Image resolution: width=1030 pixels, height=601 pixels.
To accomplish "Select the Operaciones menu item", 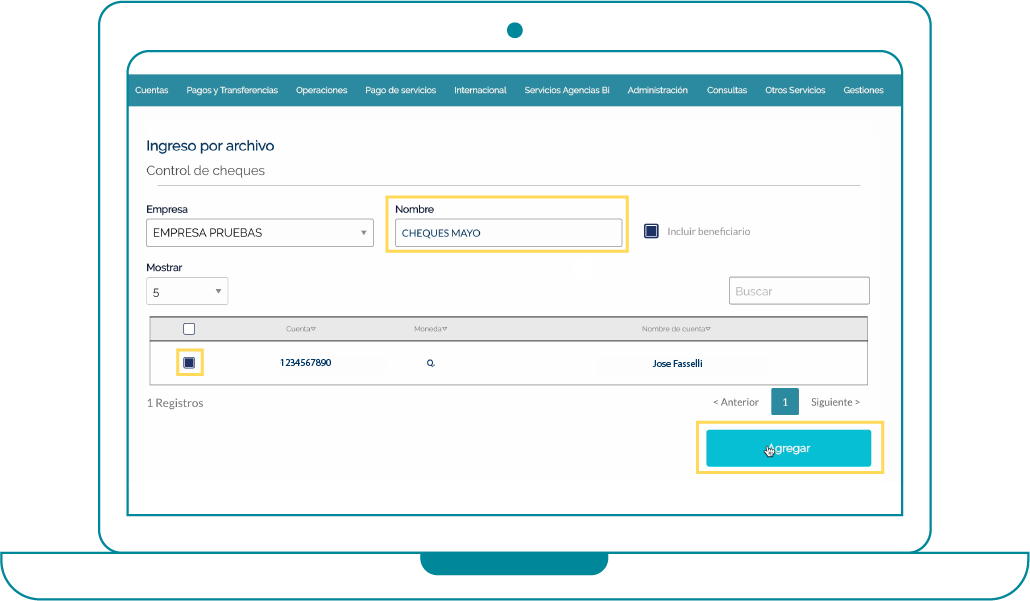I will pyautogui.click(x=321, y=90).
